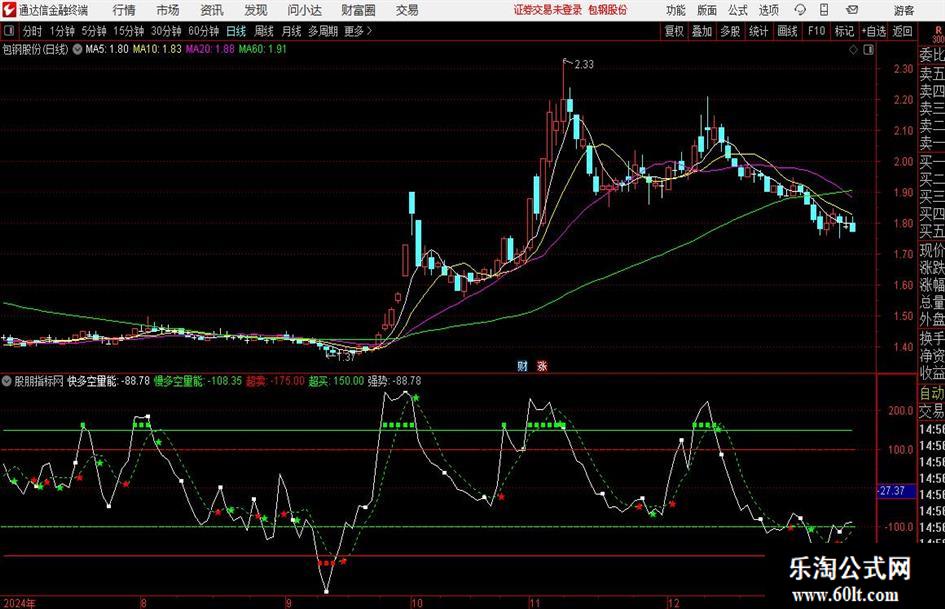
Task: Switch to the 15分钟 period tab
Action: 129,31
